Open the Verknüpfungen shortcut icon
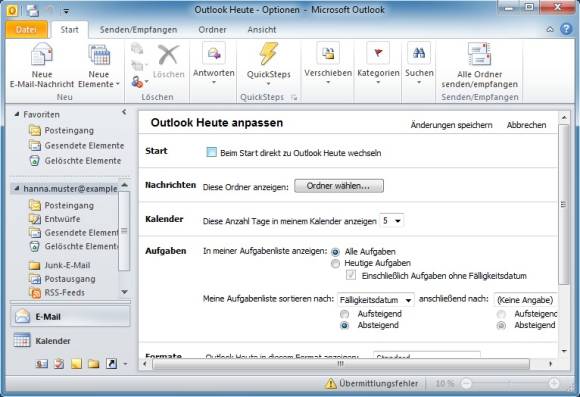Viewport: 580px width, 397px height. click(111, 364)
